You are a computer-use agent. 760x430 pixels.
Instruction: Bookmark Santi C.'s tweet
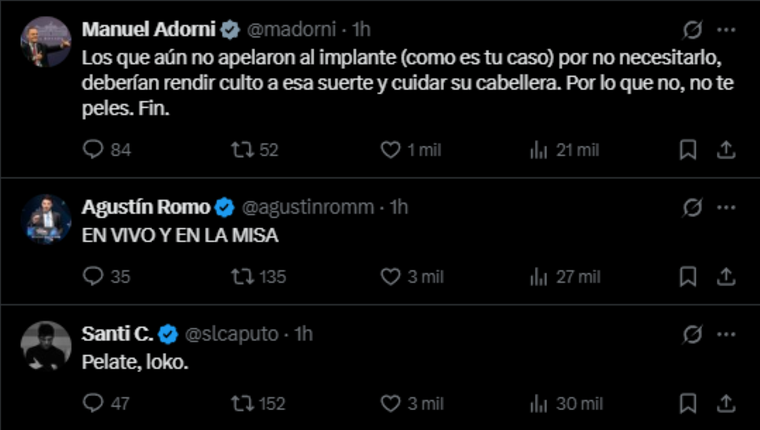(688, 403)
